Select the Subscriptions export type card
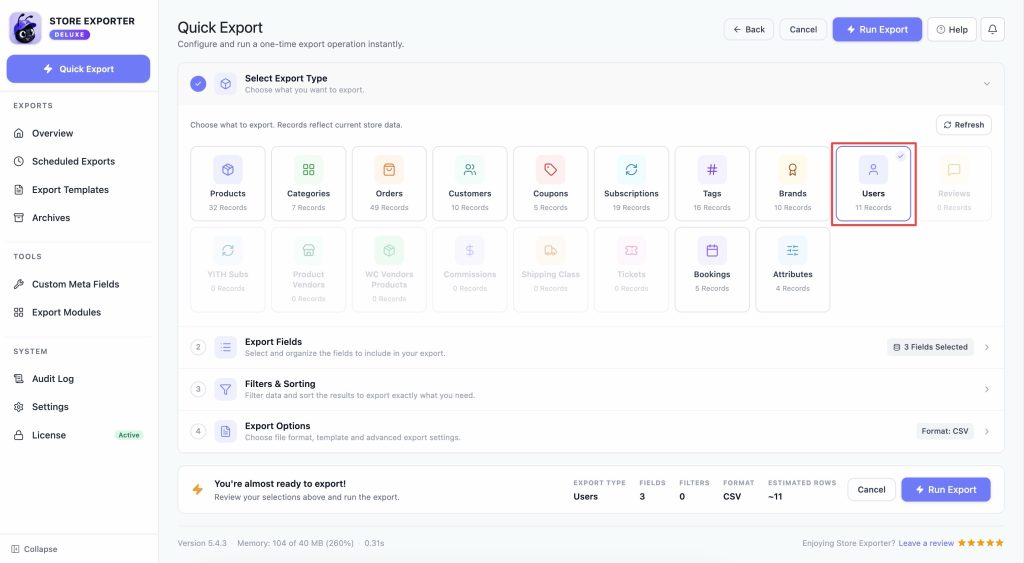The image size is (1024, 563). tap(631, 184)
